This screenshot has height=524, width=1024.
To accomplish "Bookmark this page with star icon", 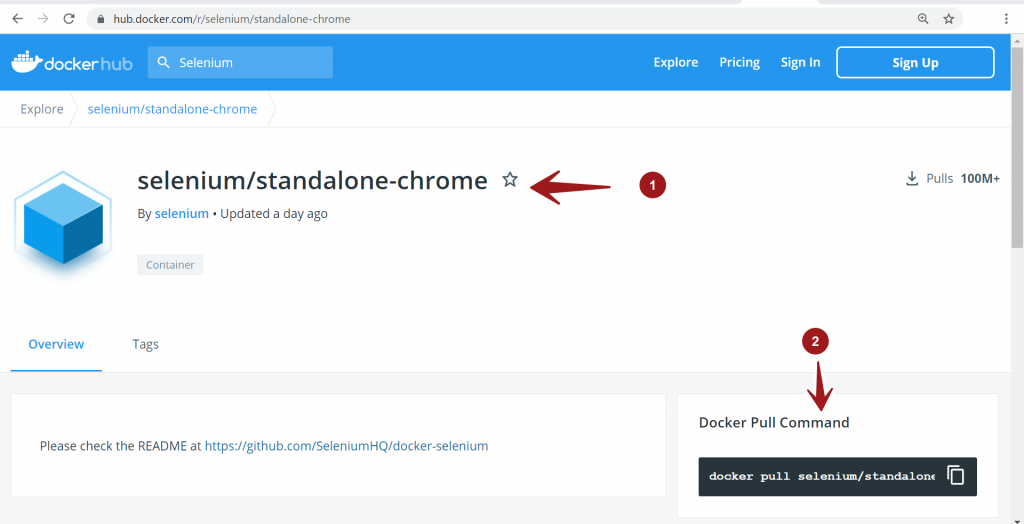I will click(x=949, y=19).
